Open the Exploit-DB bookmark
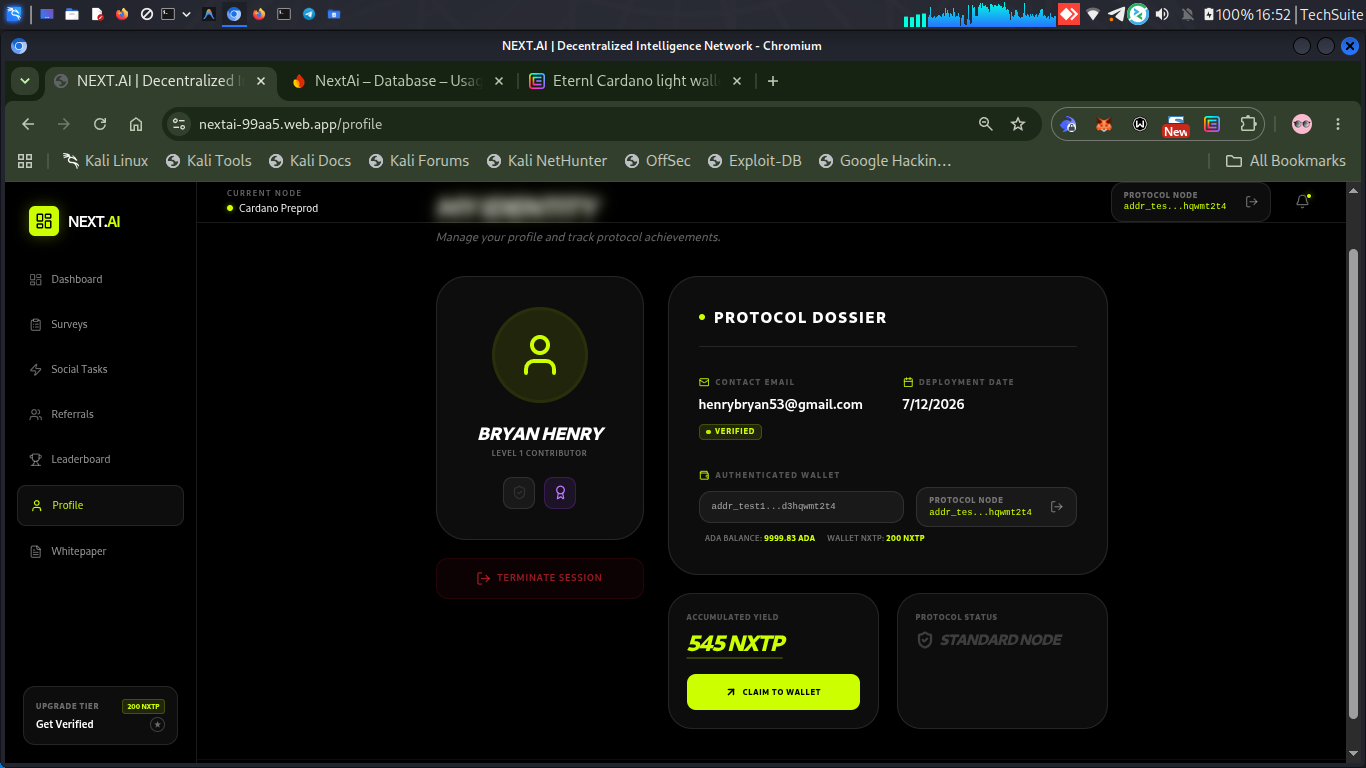Image resolution: width=1366 pixels, height=768 pixels. 755,161
